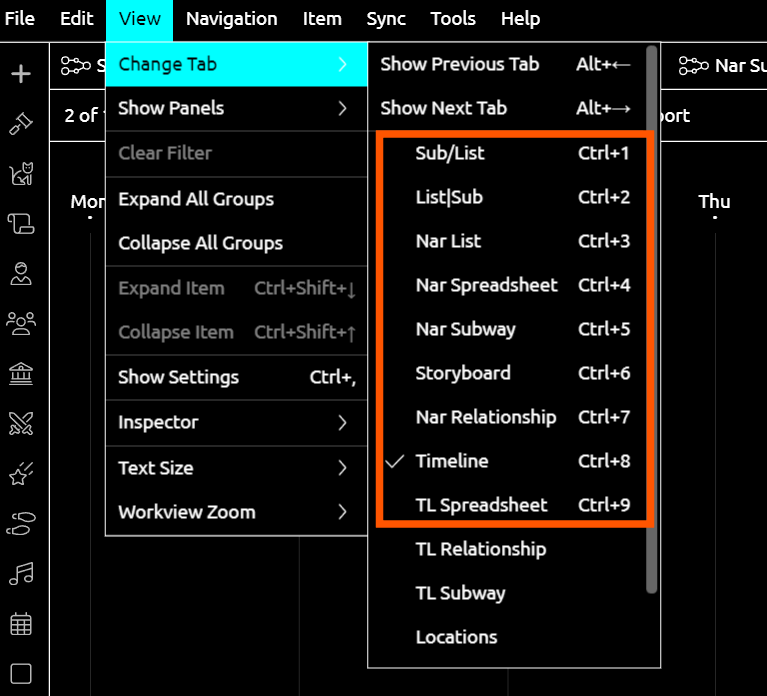
Task: Open the Navigation menu
Action: [231, 19]
